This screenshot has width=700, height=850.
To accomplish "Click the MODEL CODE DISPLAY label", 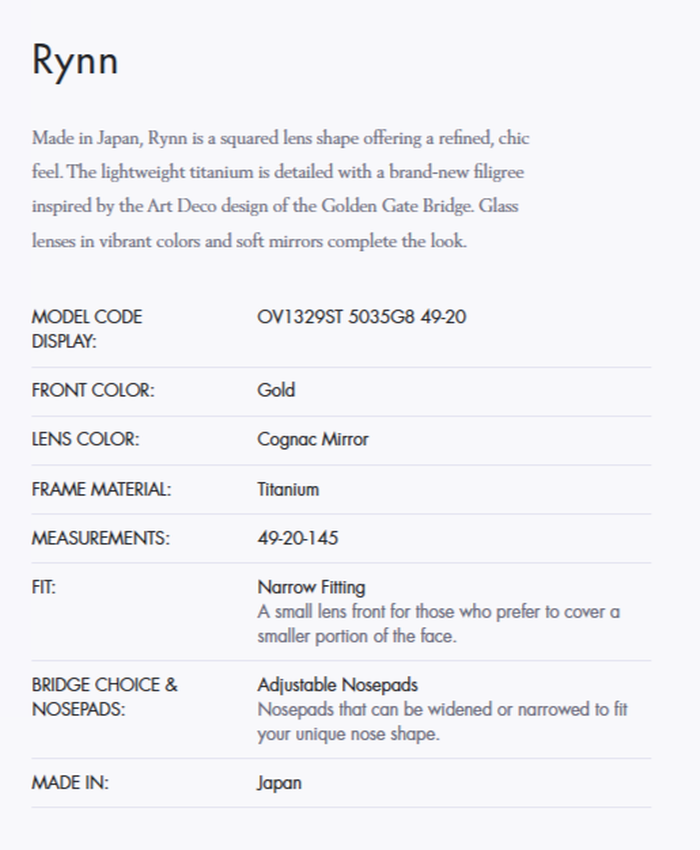I will 87,329.
